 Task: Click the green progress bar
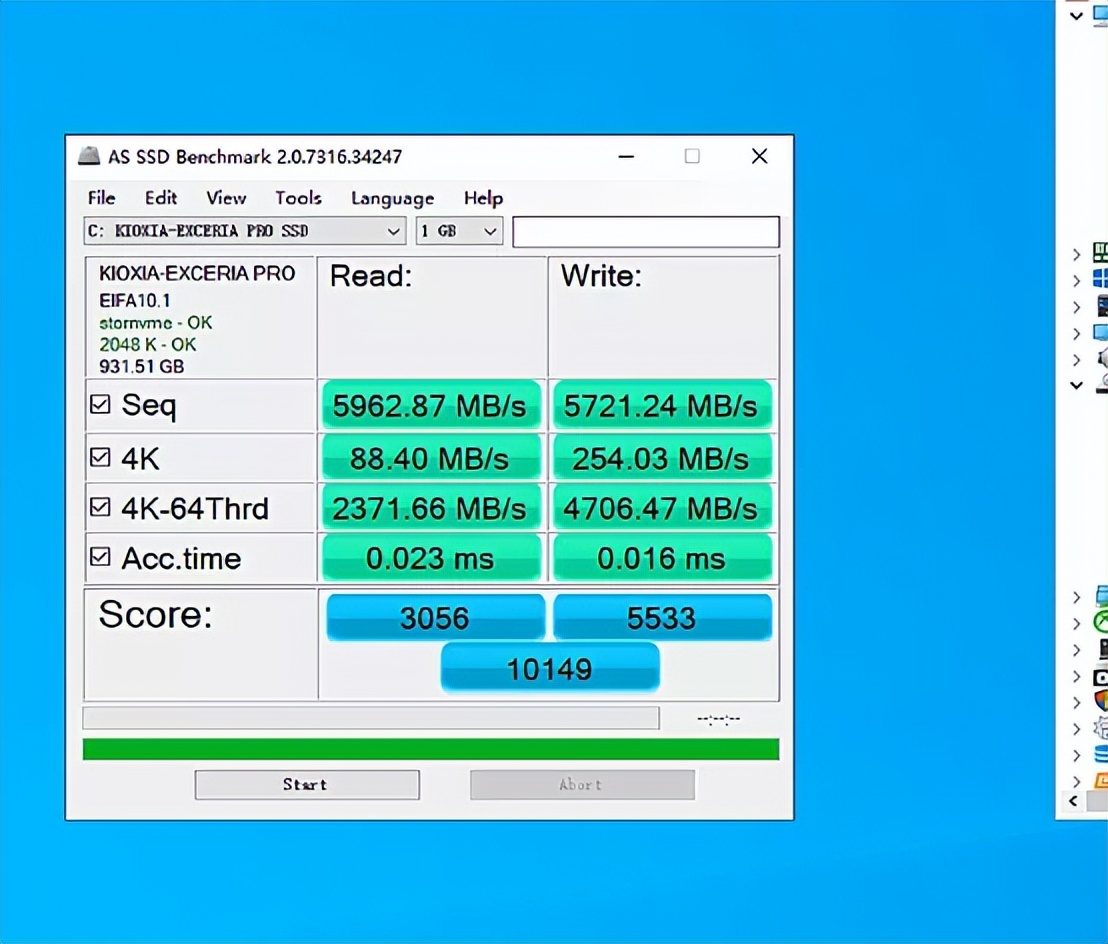(x=431, y=749)
